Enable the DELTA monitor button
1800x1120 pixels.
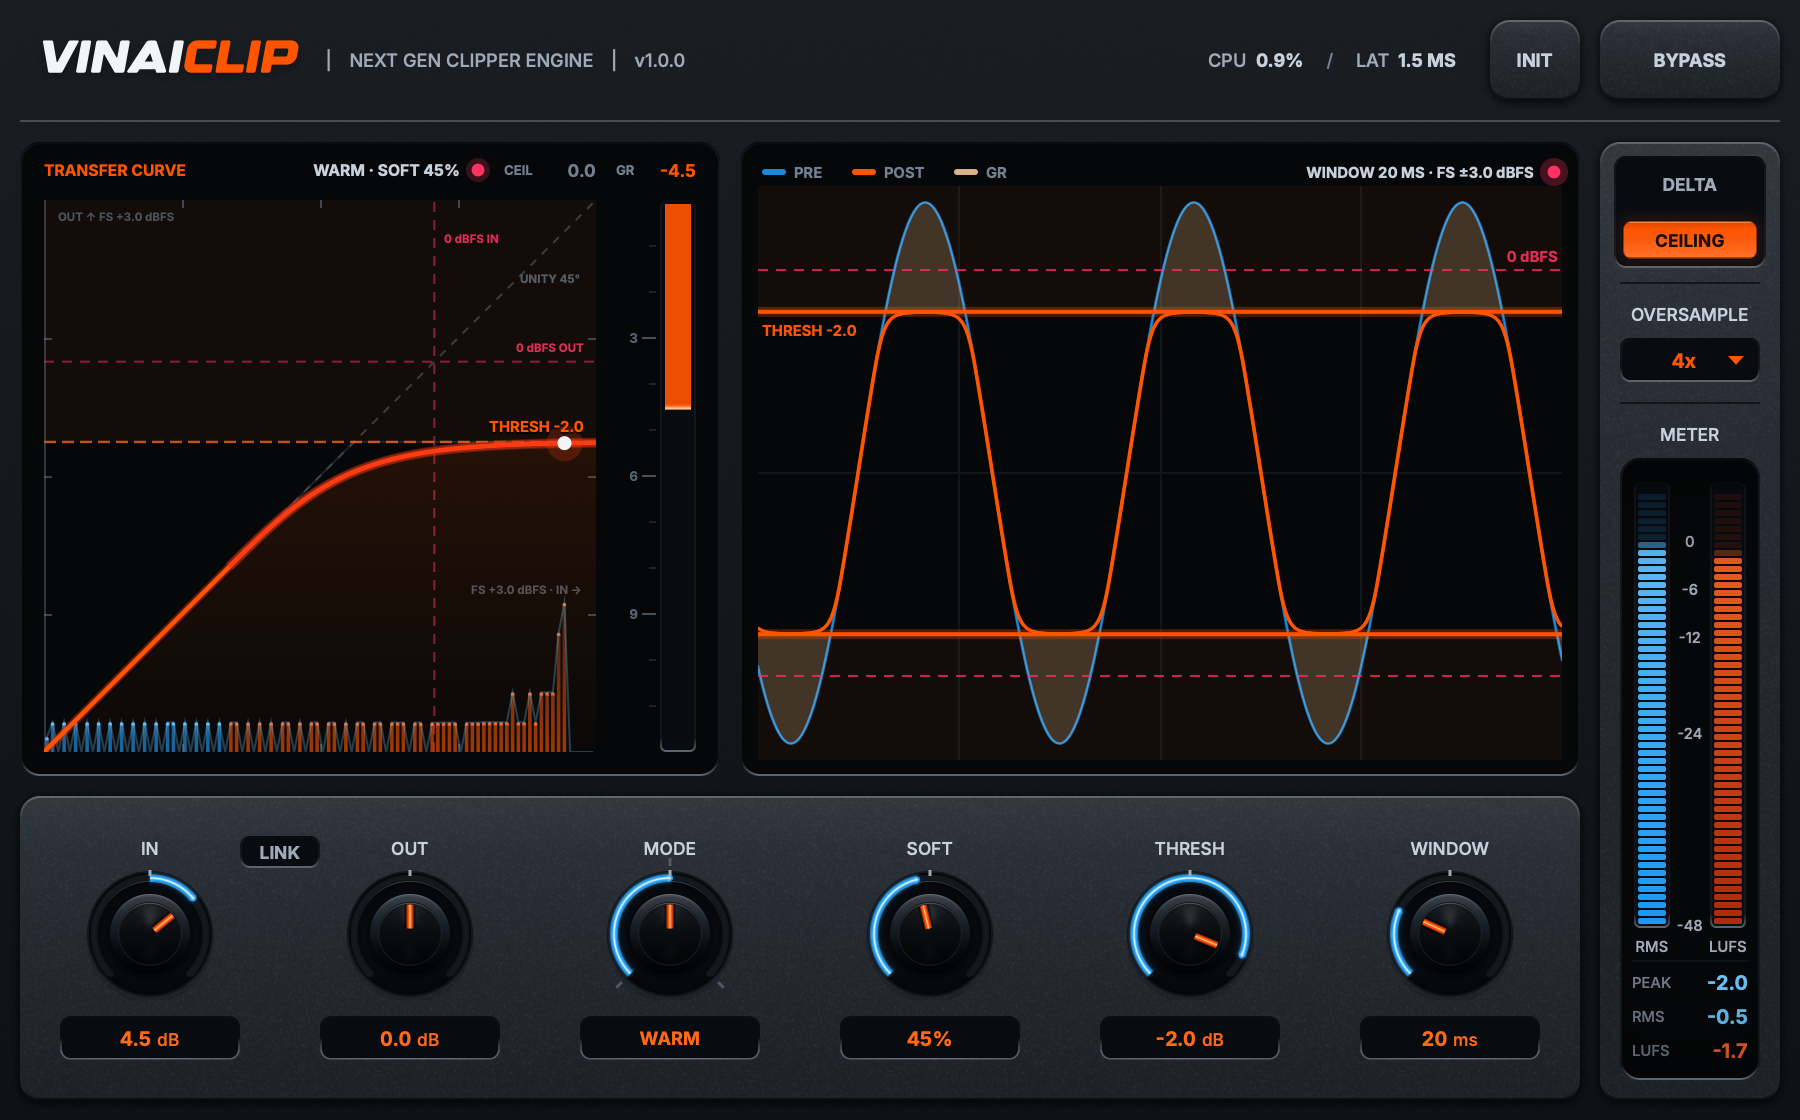[1689, 185]
